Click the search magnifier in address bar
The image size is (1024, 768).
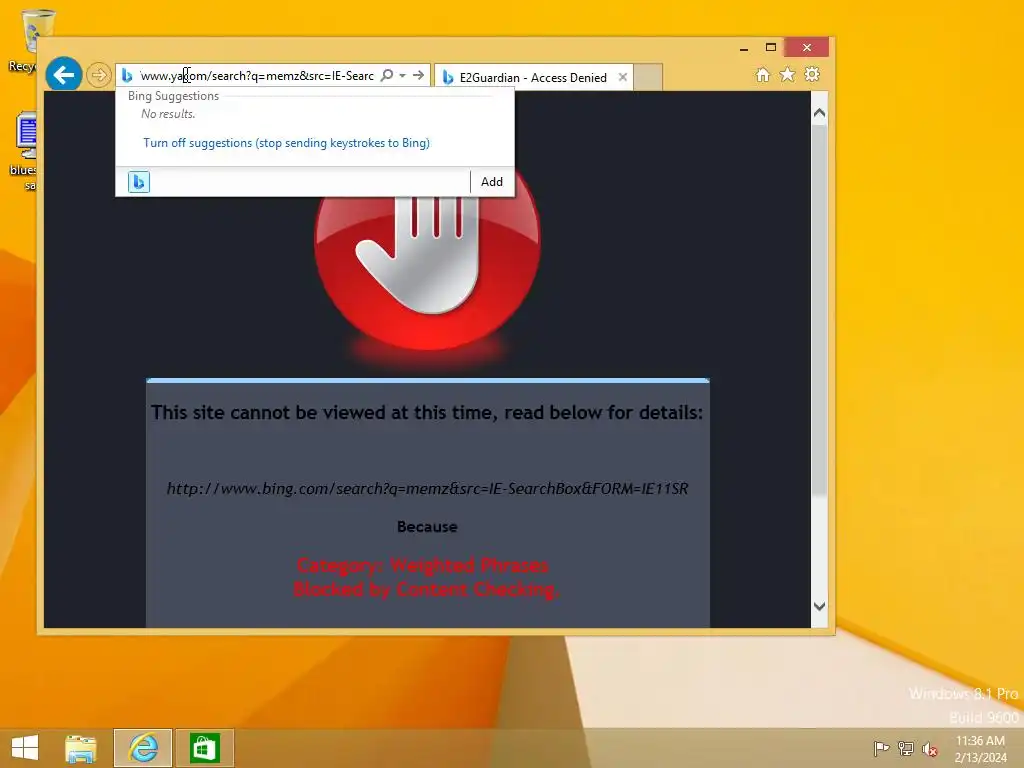387,75
